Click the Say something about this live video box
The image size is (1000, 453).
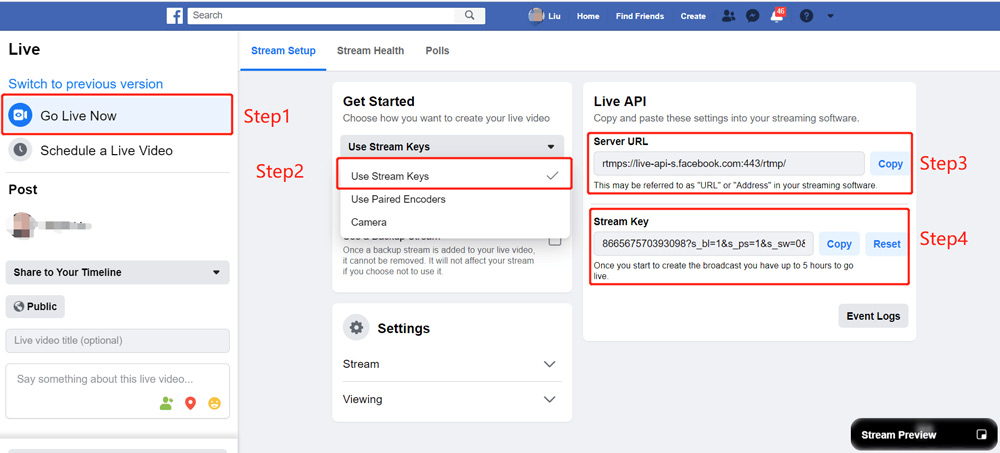coord(117,390)
